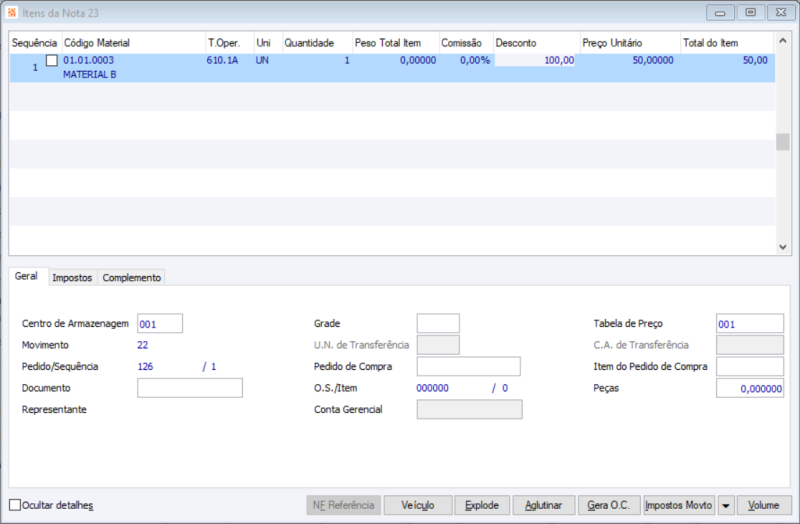Click the Volume button
This screenshot has width=800, height=524.
coord(764,505)
